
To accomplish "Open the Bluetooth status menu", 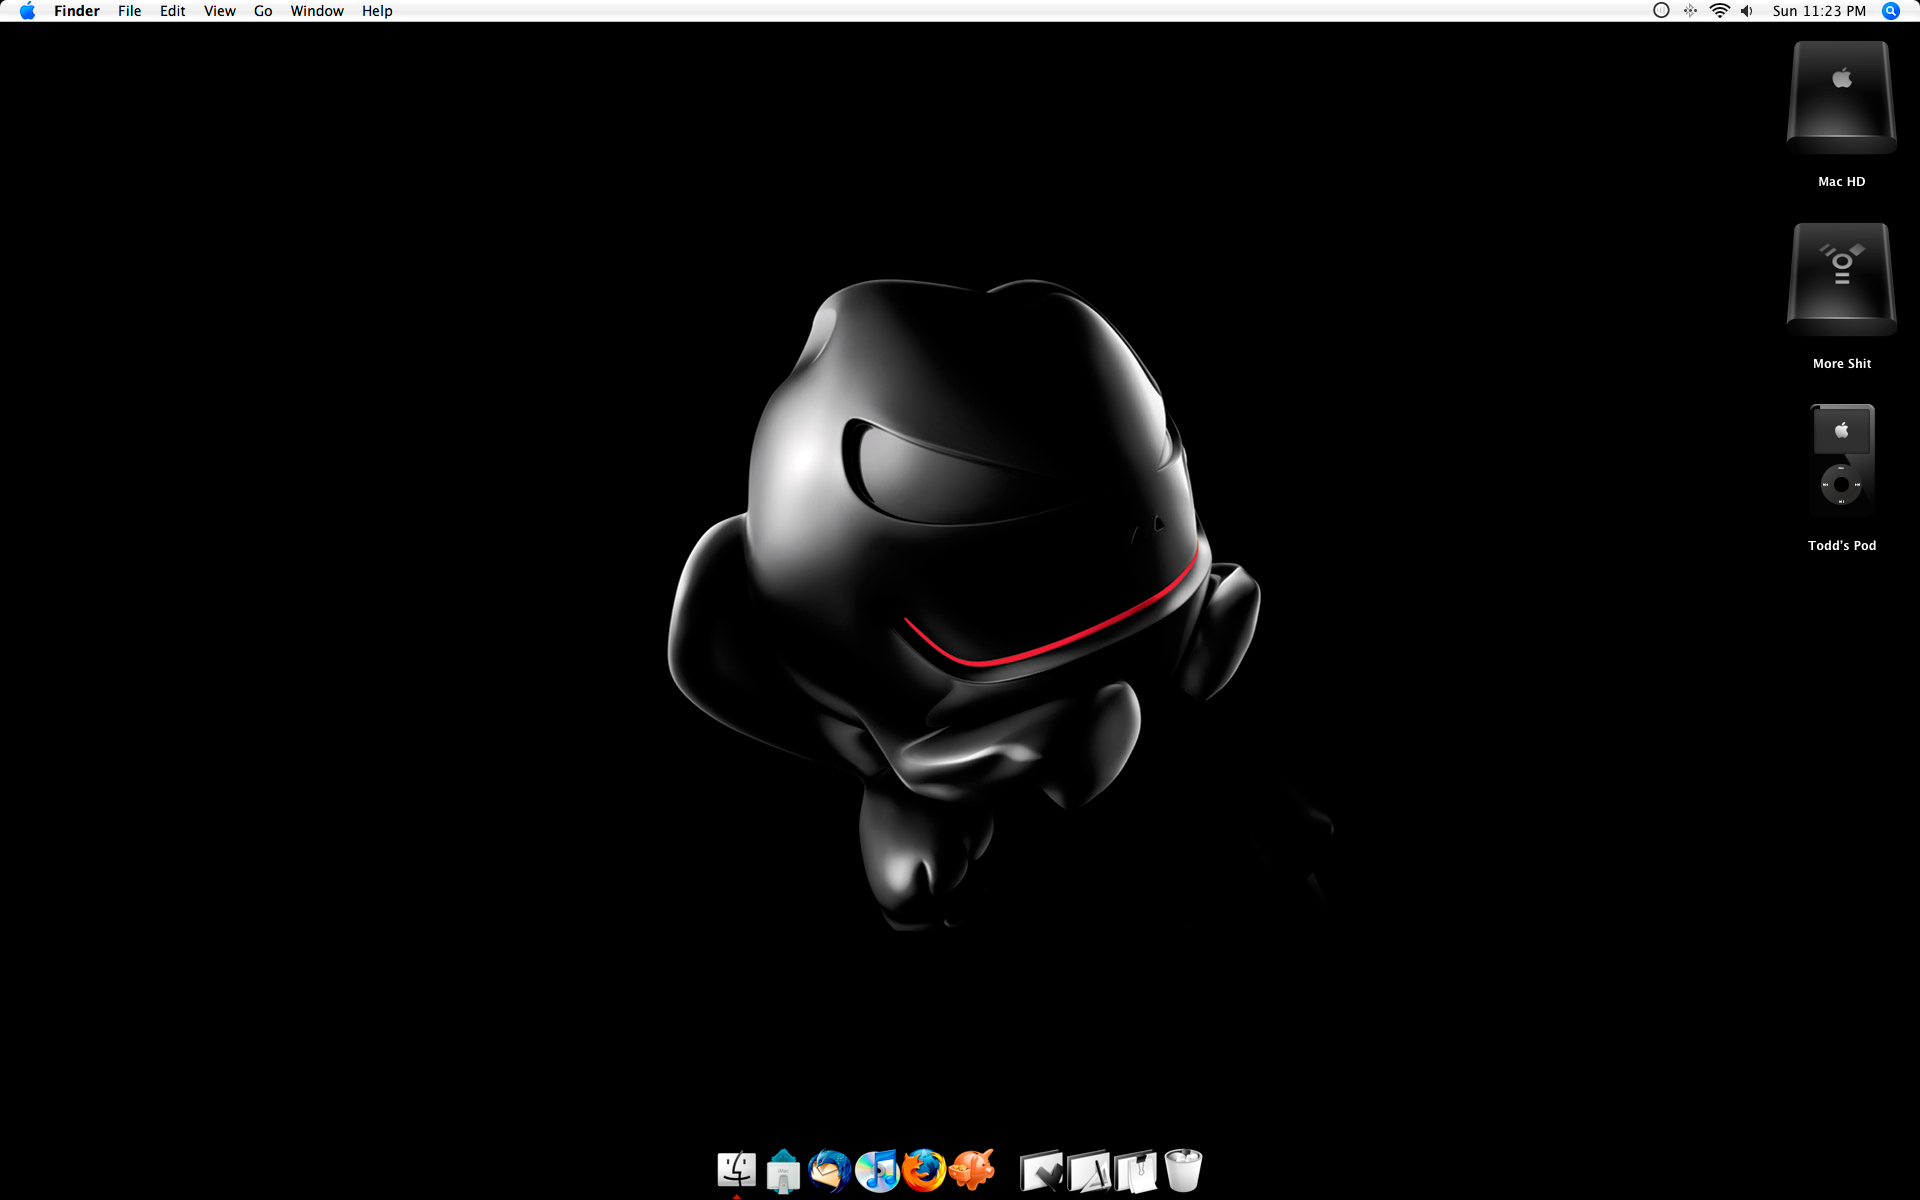I will click(x=1690, y=11).
